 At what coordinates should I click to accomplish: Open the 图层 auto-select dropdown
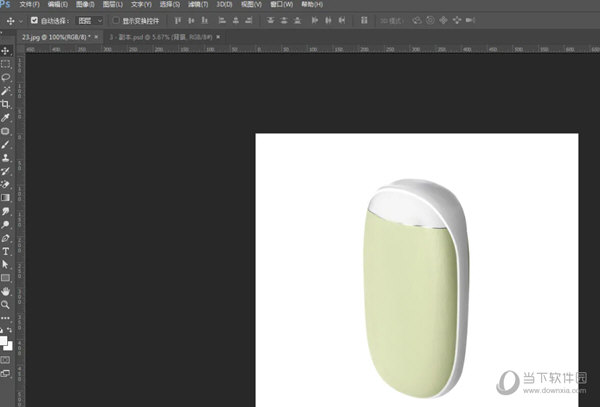tap(90, 21)
